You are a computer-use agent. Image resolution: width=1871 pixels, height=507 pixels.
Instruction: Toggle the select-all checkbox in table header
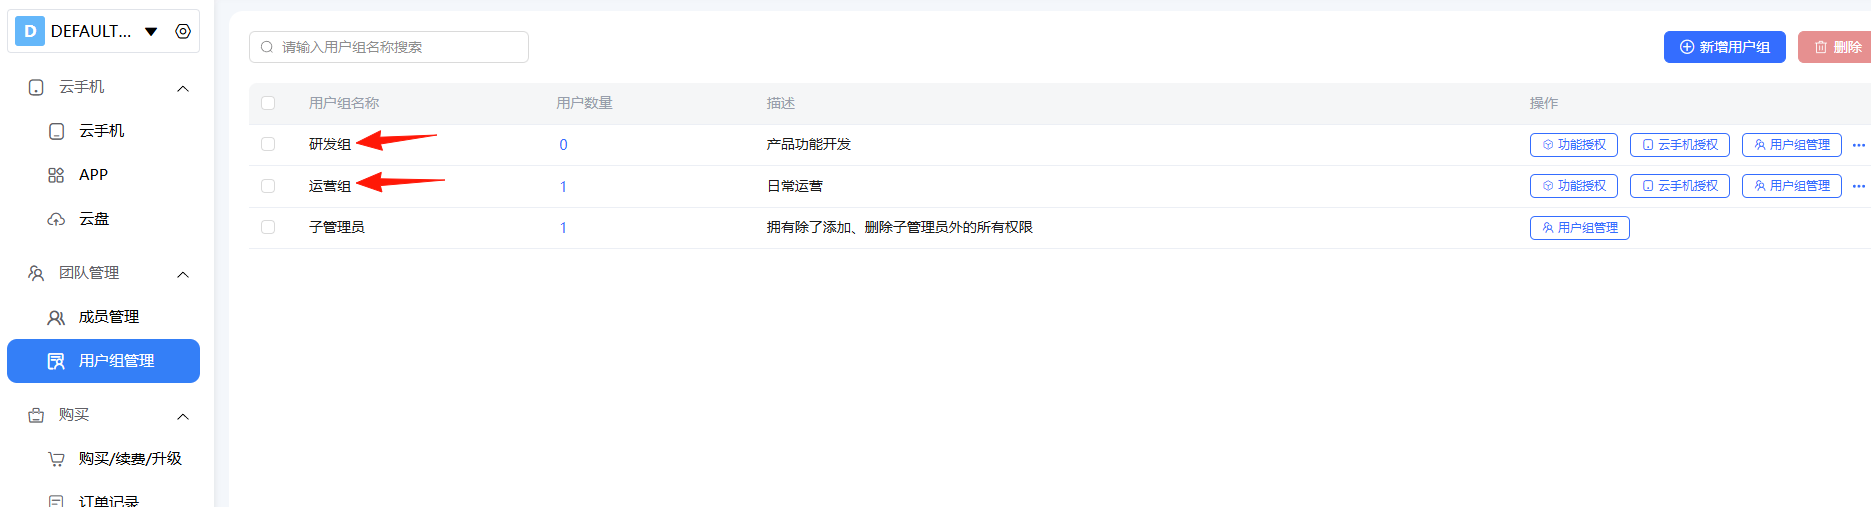(x=268, y=103)
